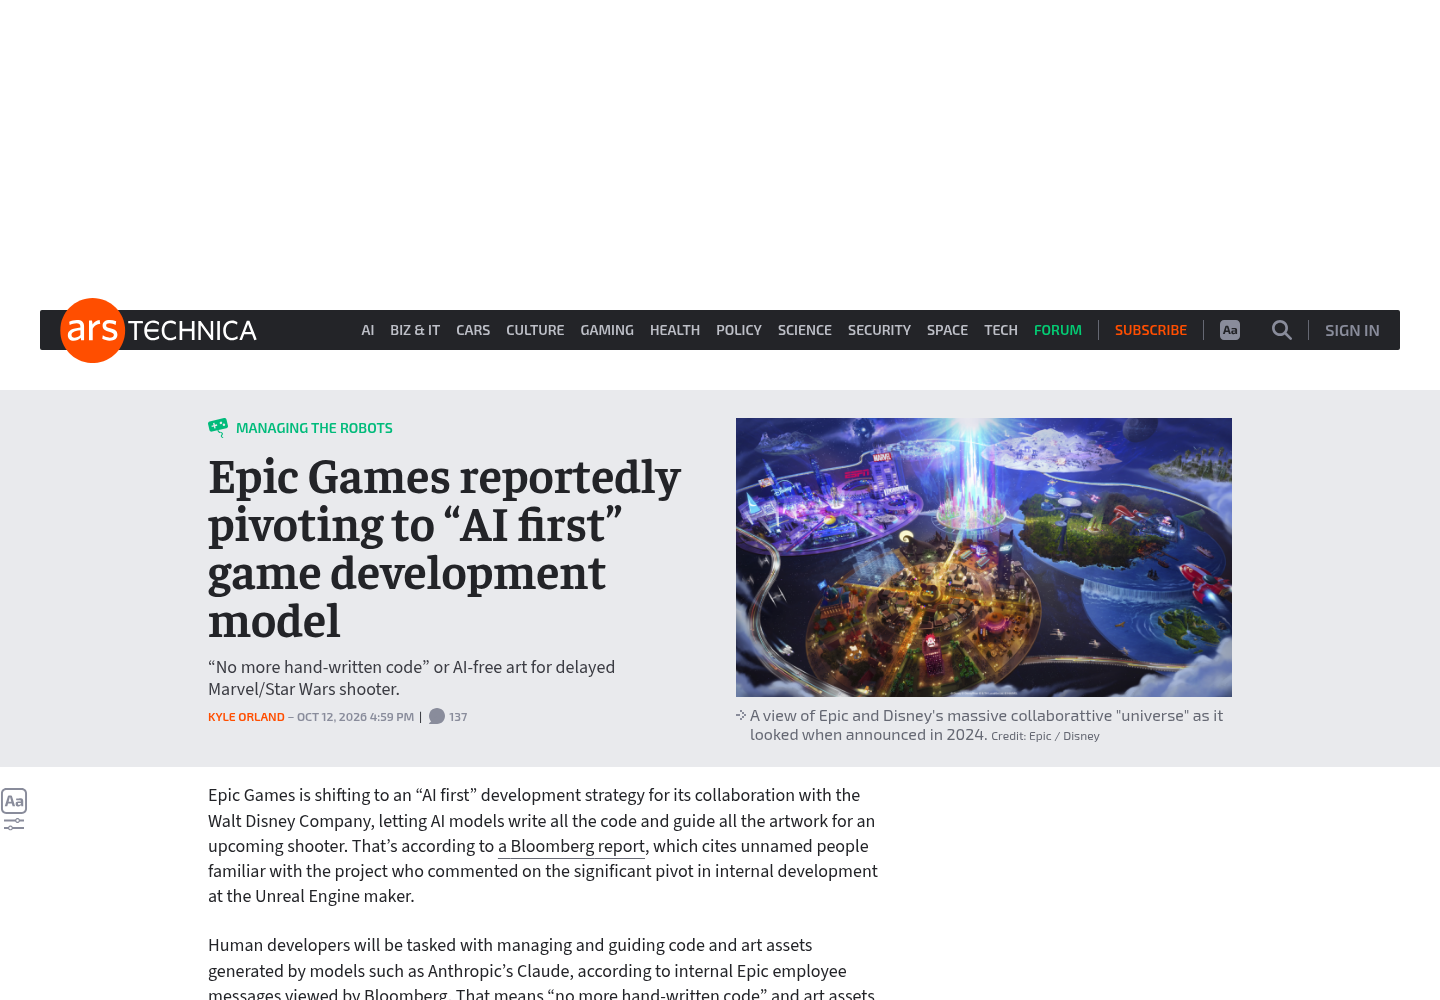The width and height of the screenshot is (1440, 1000).
Task: Visit the FORUM link
Action: [x=1058, y=330]
